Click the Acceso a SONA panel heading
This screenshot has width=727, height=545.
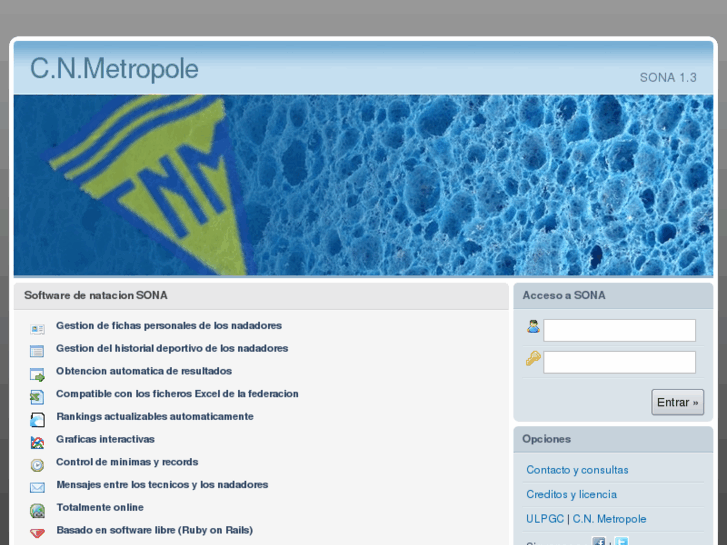(x=564, y=295)
